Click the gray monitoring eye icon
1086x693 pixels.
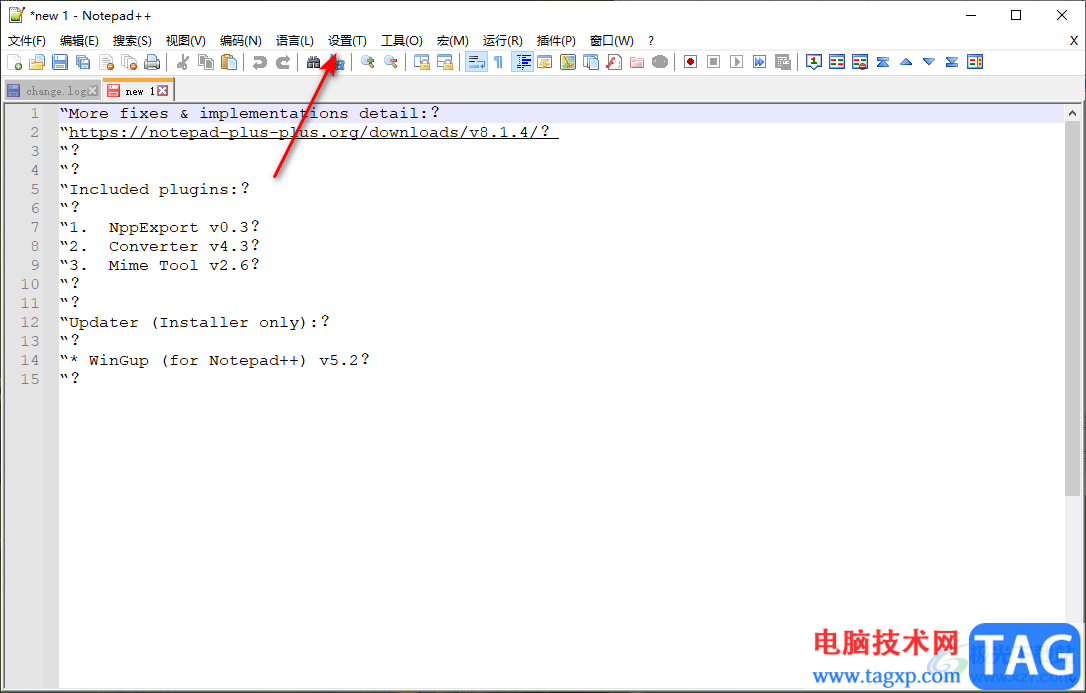pos(660,62)
